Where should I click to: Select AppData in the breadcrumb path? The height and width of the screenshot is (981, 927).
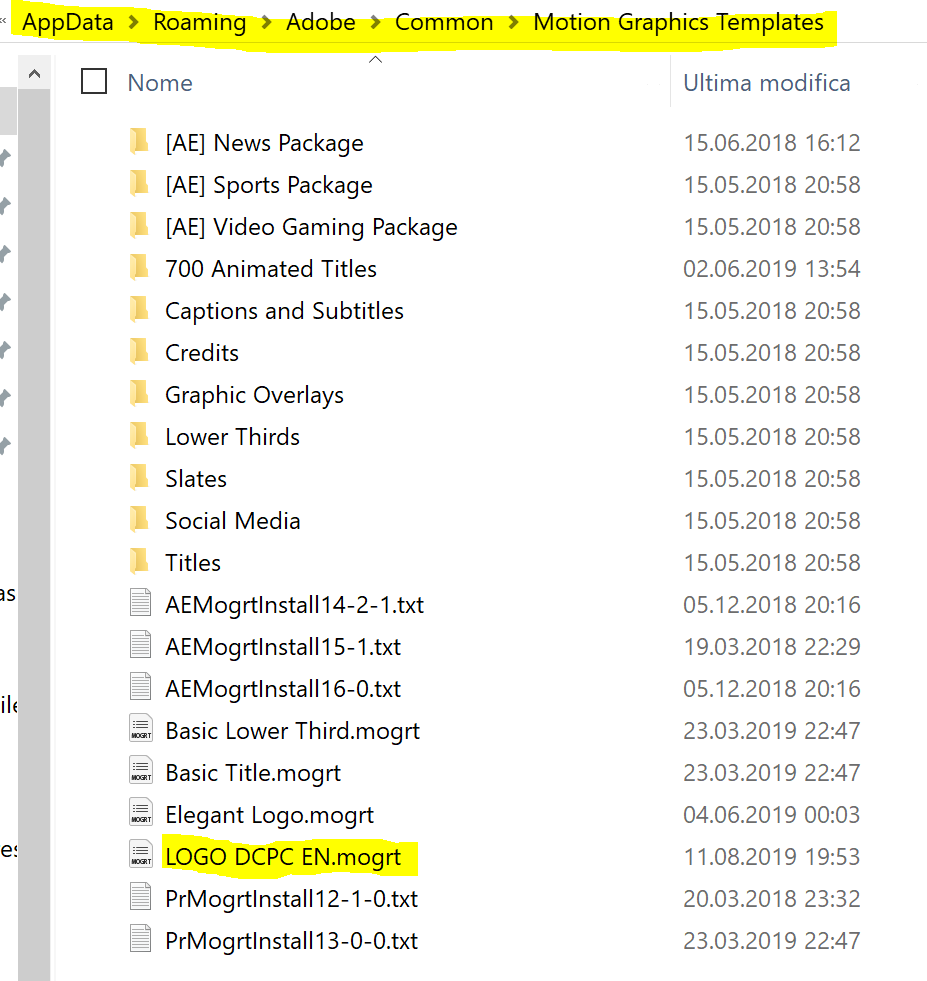(67, 21)
